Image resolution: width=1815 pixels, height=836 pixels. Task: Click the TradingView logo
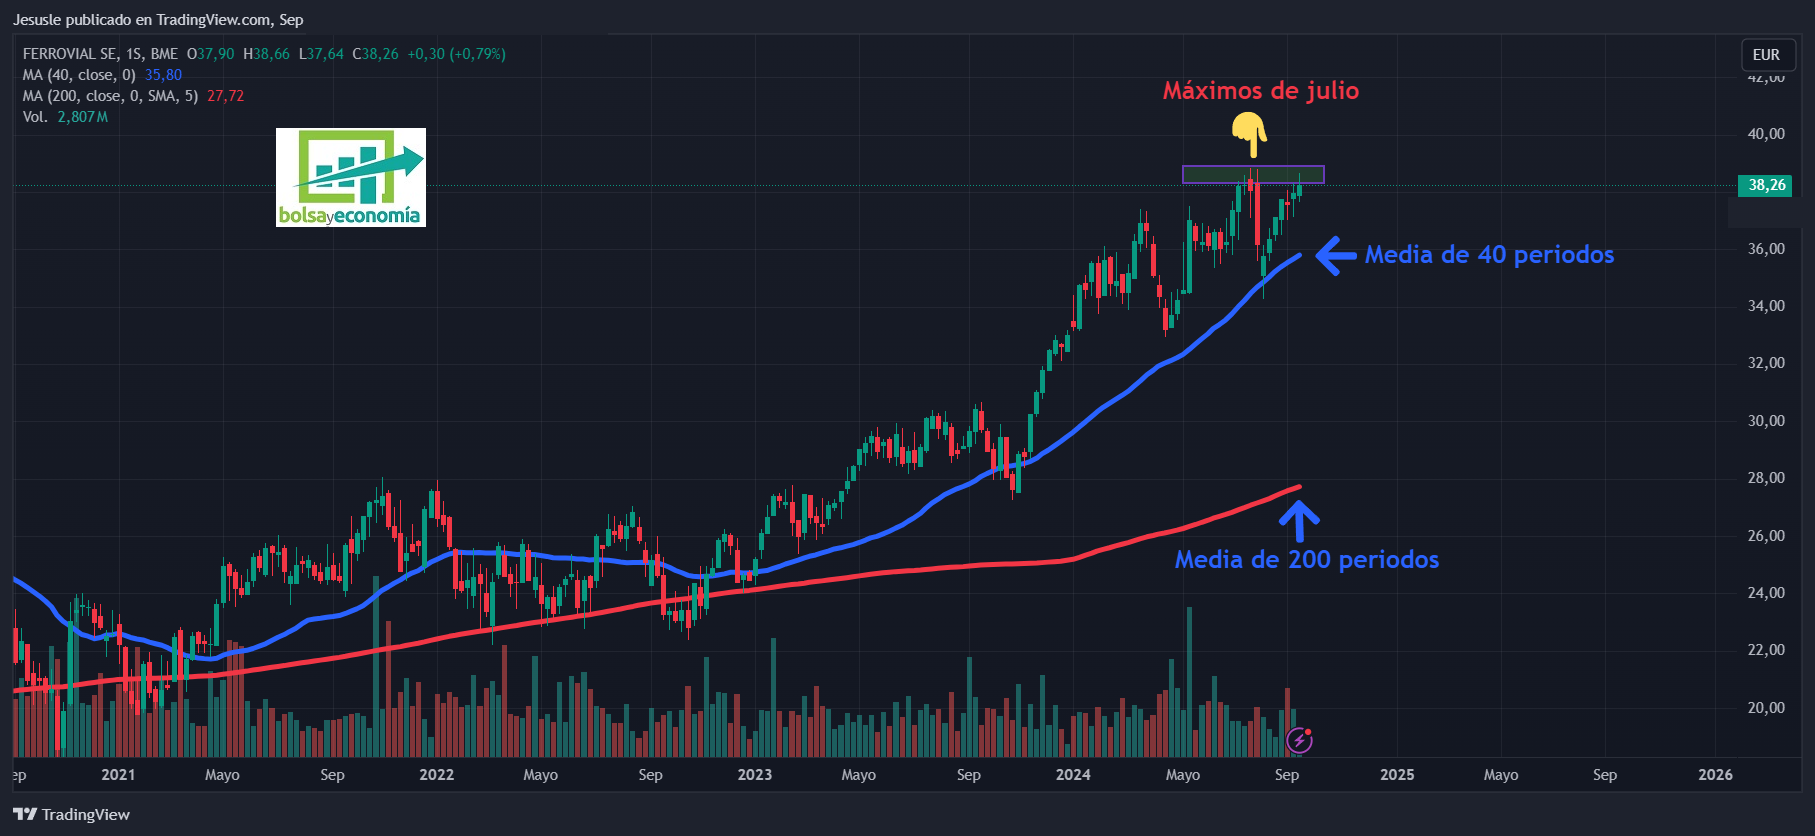tap(71, 814)
